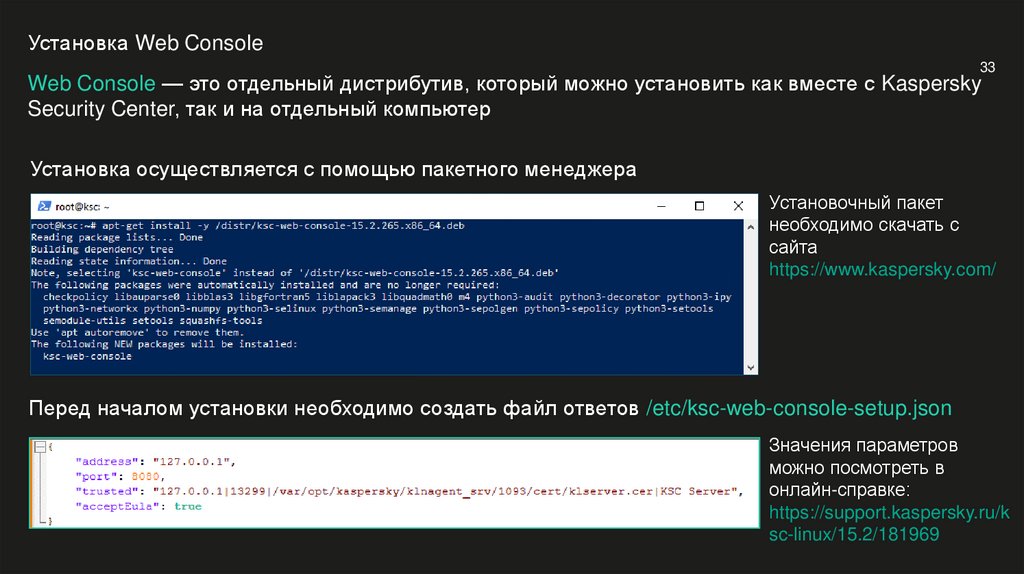Open the support.kaspersky.ru online help link
The height and width of the screenshot is (574, 1024).
pos(889,523)
